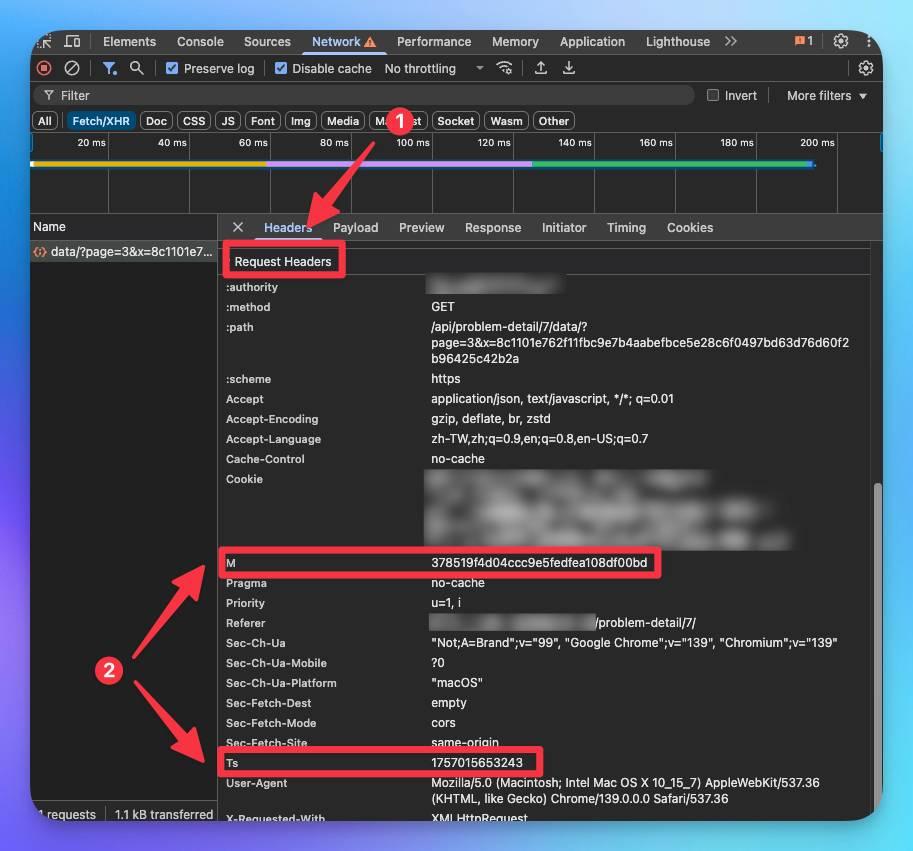Screen dimensions: 913x851
Task: Open the Initiator detail tab
Action: click(x=564, y=228)
